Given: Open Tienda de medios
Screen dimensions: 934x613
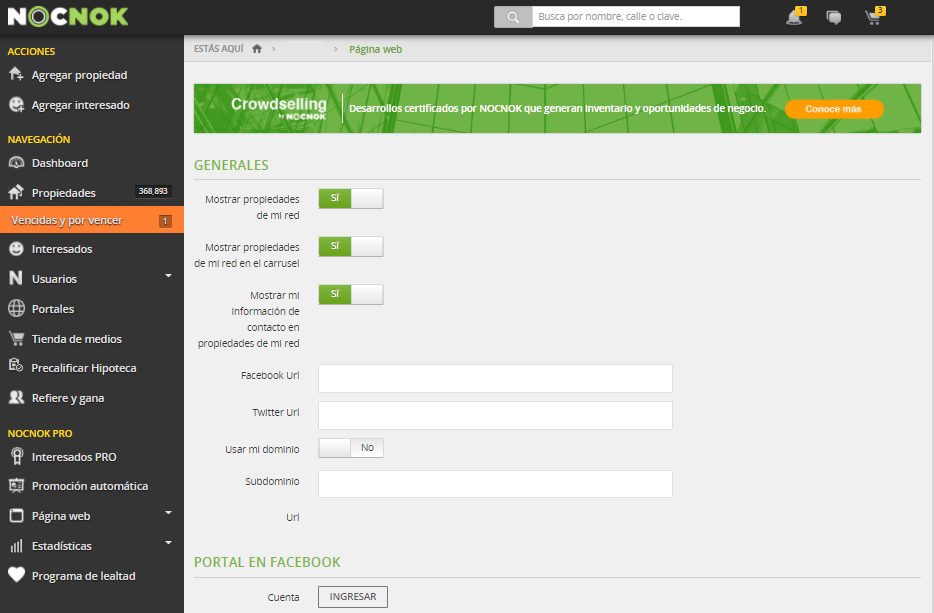Looking at the screenshot, I should click(x=77, y=339).
